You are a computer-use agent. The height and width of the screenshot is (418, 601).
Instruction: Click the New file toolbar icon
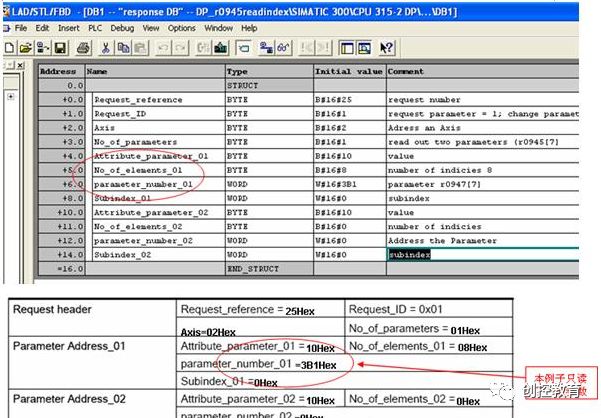click(x=10, y=48)
